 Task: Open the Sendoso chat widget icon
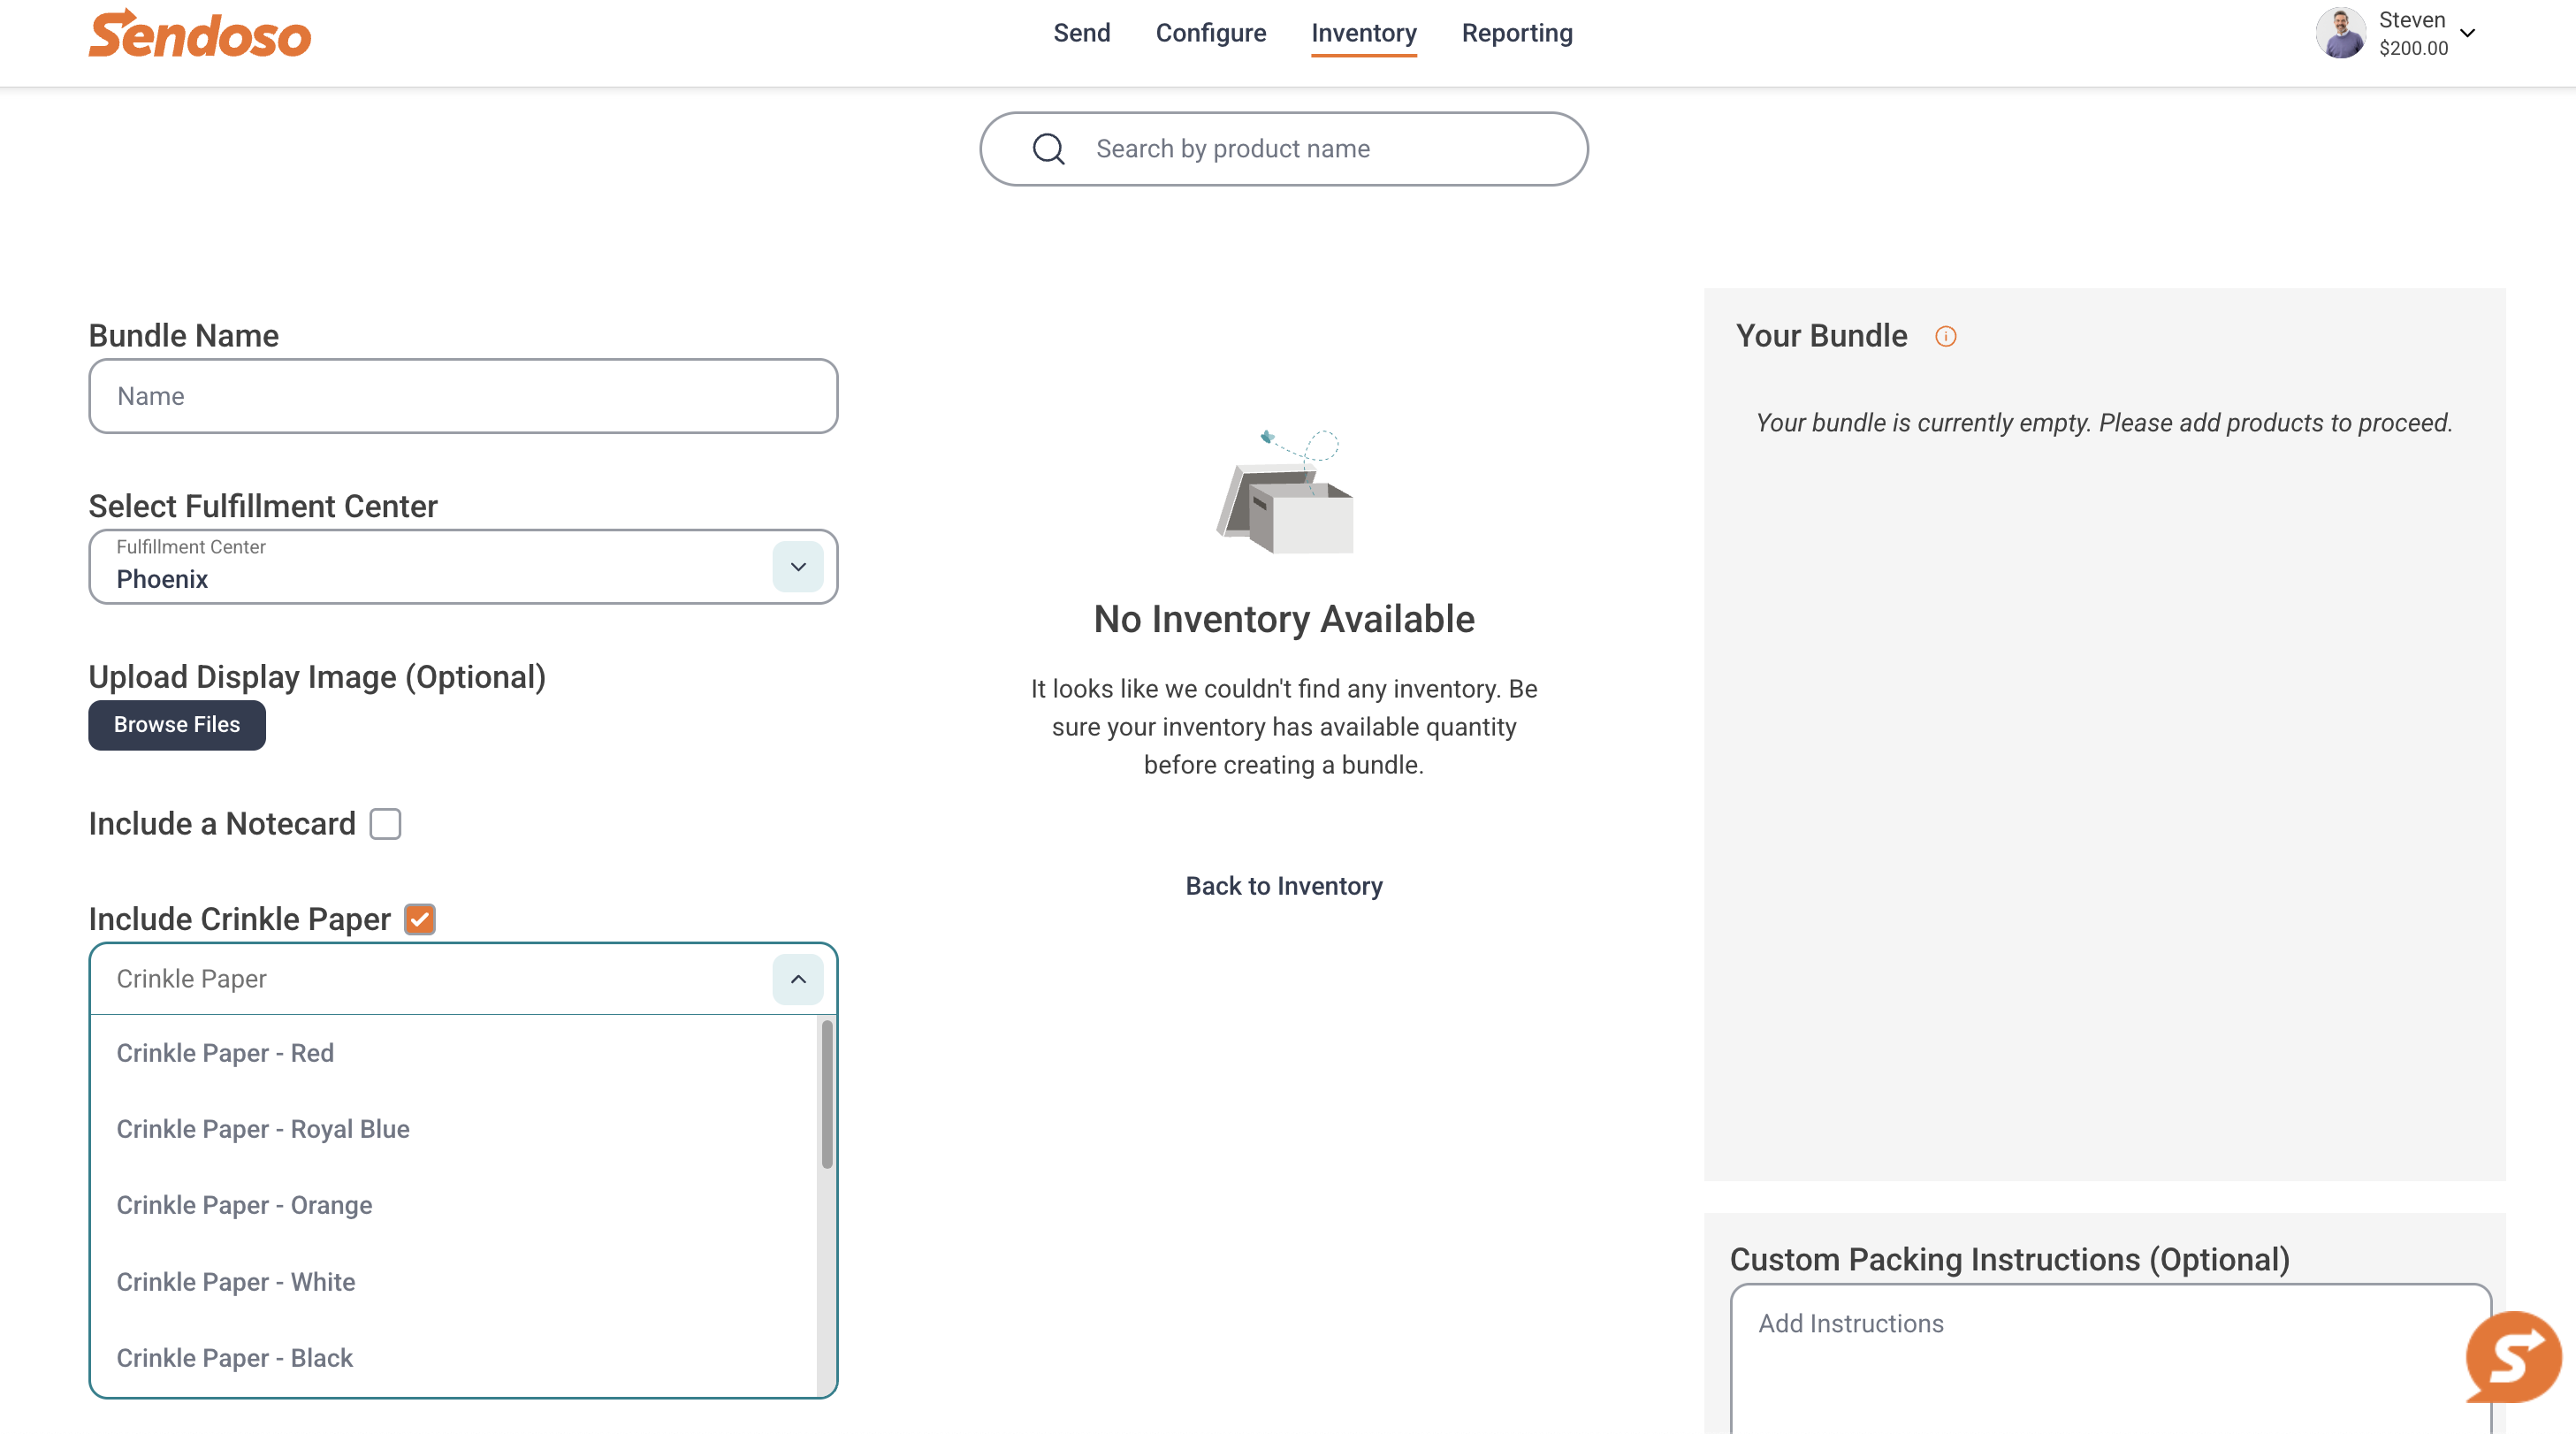2513,1356
